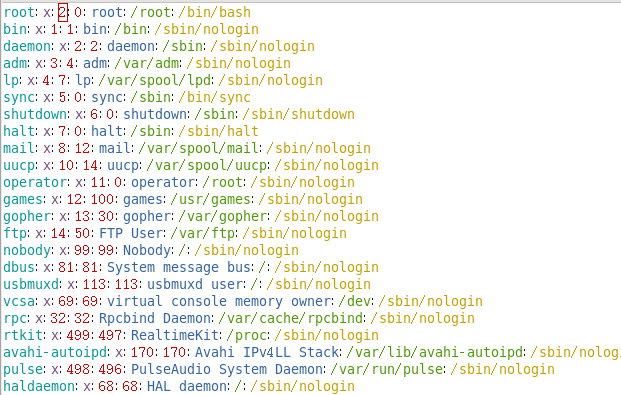Place cursor on 'adm' username at line start
Screen dimensions: 621x395
(15, 63)
